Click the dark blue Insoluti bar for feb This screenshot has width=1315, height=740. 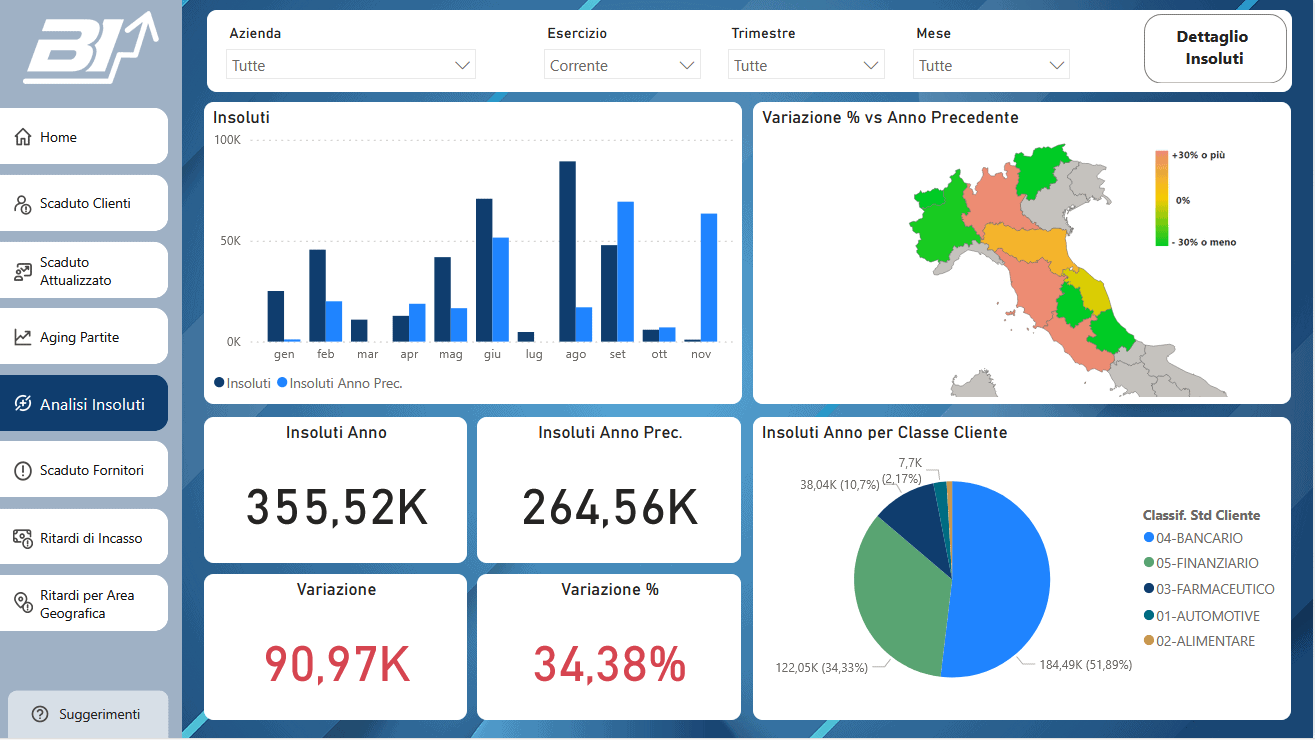coord(317,296)
